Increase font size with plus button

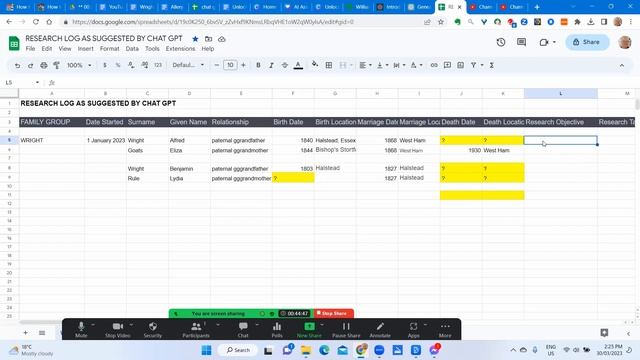(x=243, y=65)
